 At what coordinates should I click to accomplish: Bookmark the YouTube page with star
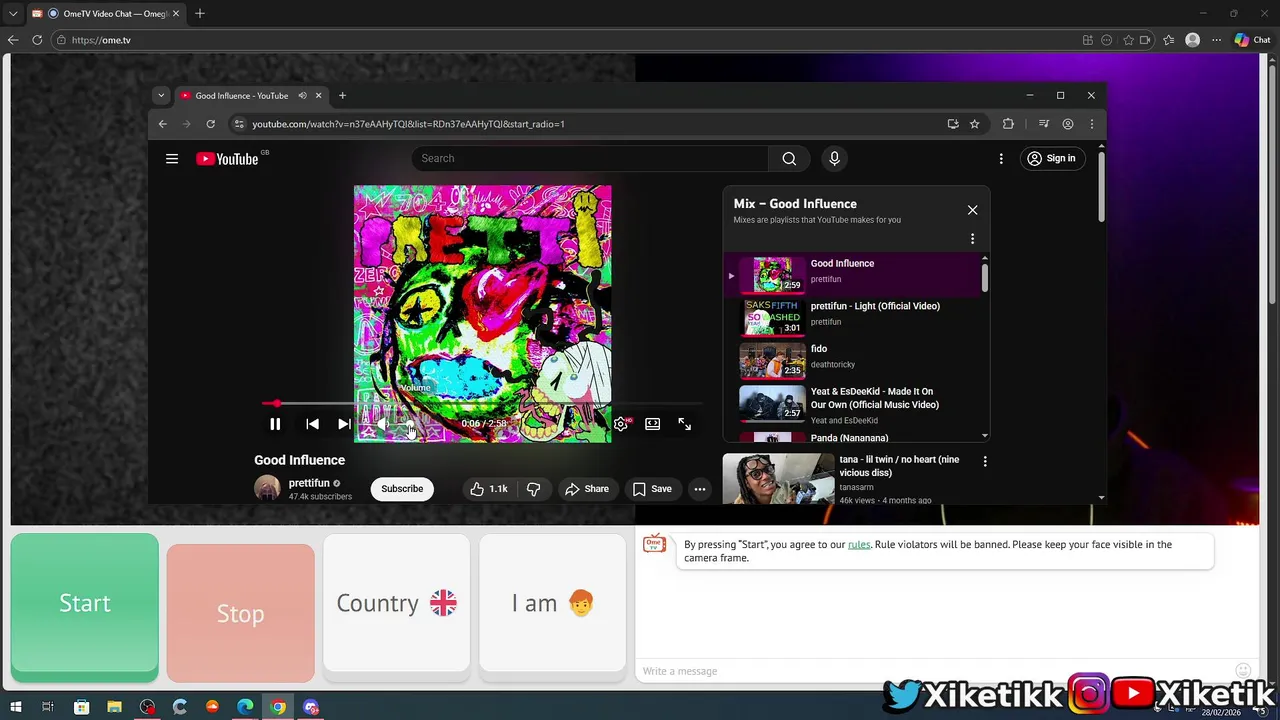coord(974,124)
